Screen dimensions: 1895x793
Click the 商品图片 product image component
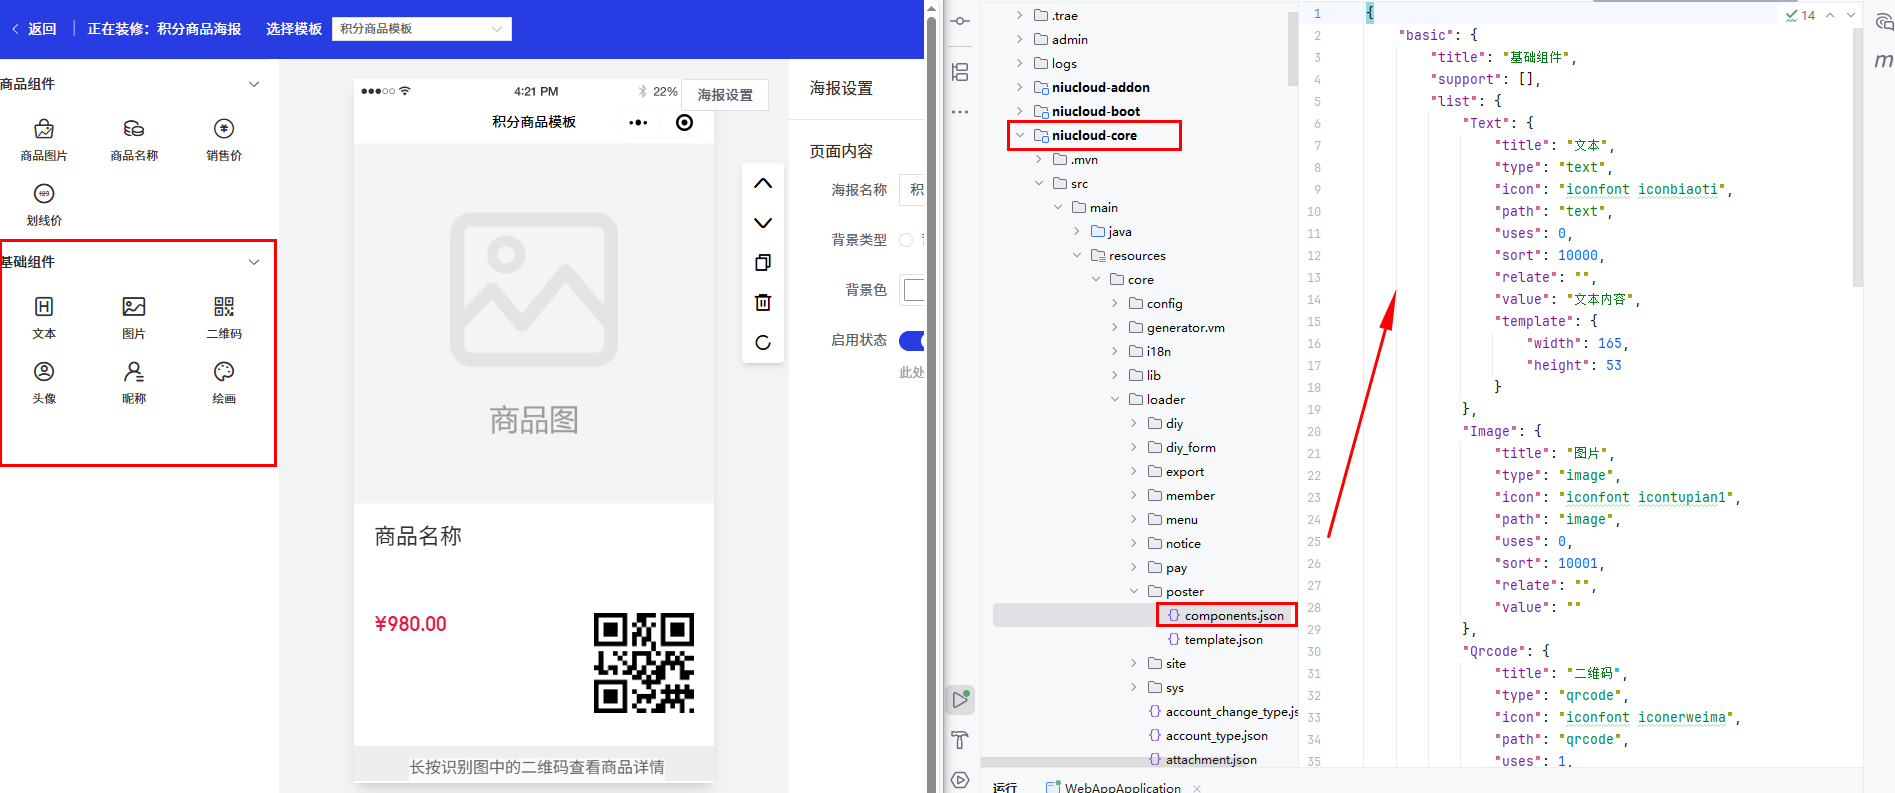(x=44, y=129)
